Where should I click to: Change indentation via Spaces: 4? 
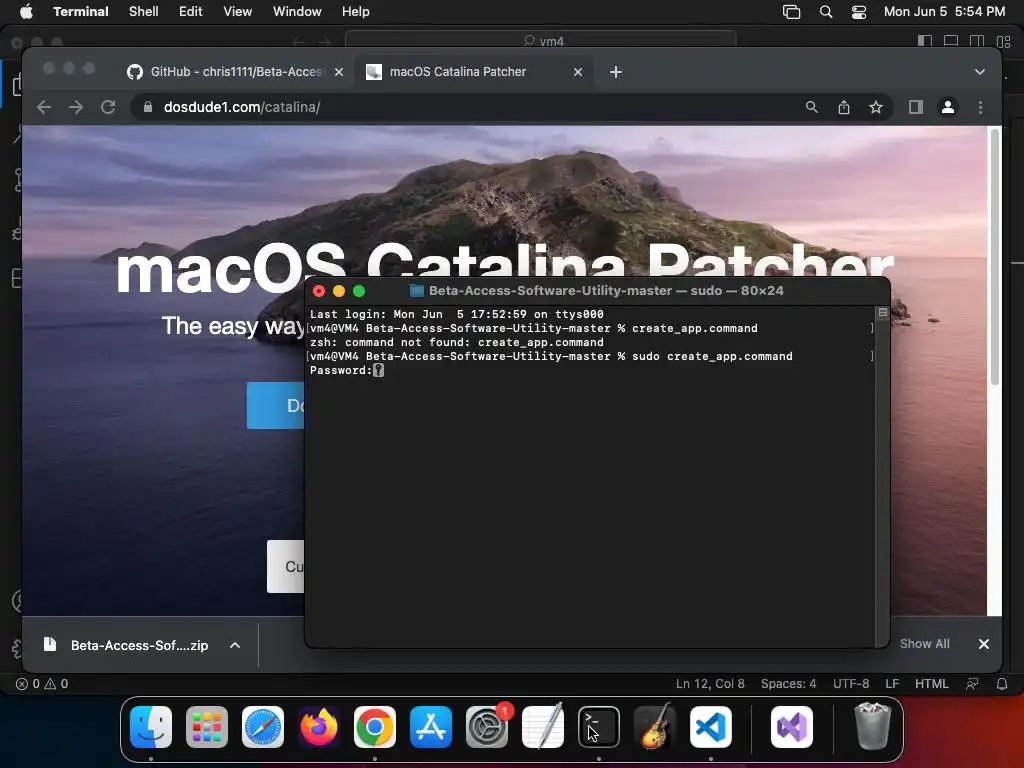788,684
